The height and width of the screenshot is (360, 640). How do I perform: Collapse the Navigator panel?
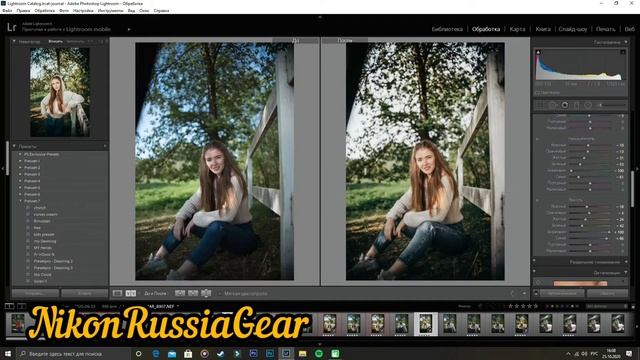(14, 41)
